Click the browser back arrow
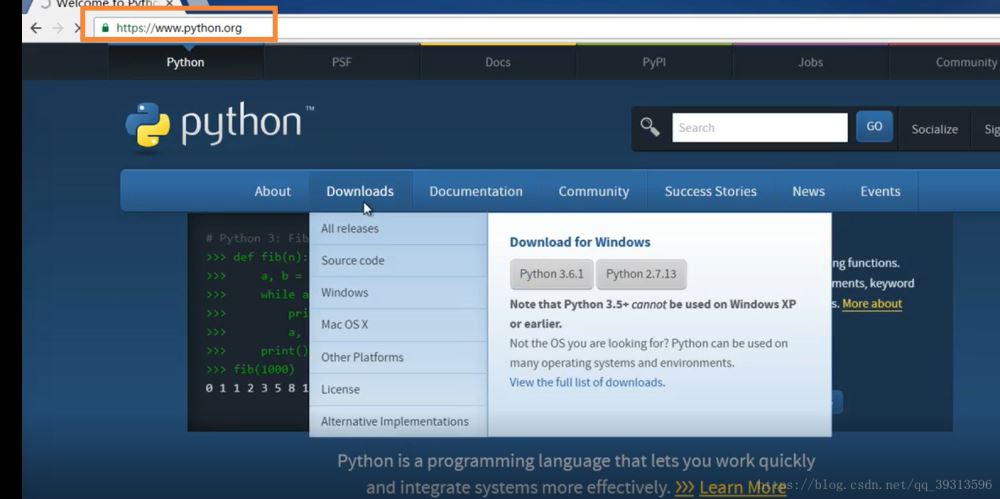 click(x=36, y=28)
